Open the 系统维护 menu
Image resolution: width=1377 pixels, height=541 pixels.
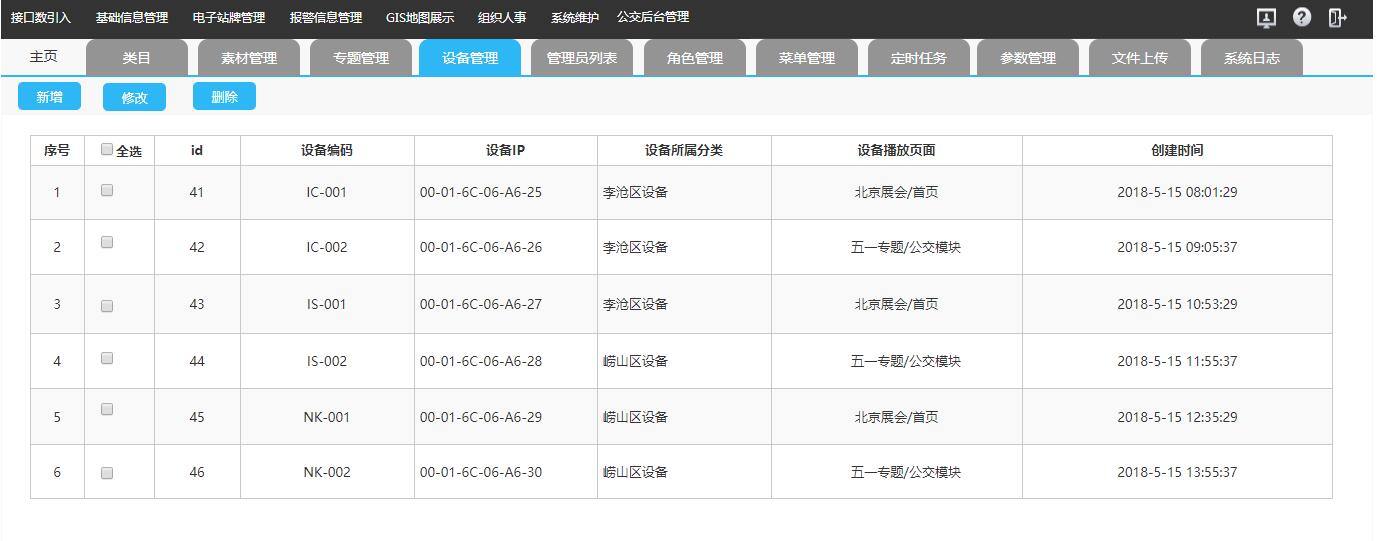click(575, 18)
